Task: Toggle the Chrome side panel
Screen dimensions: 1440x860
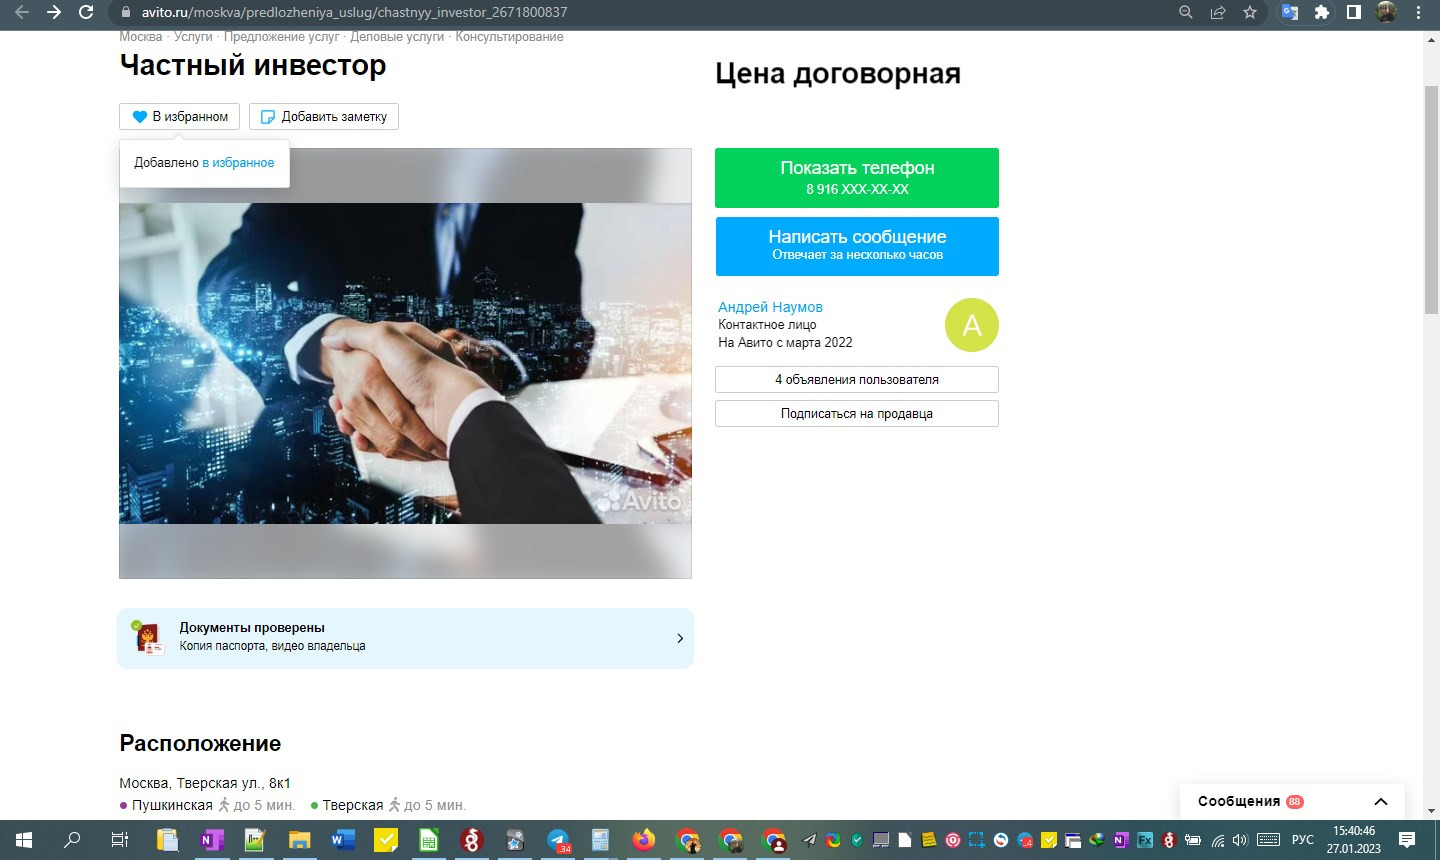Action: tap(1354, 12)
